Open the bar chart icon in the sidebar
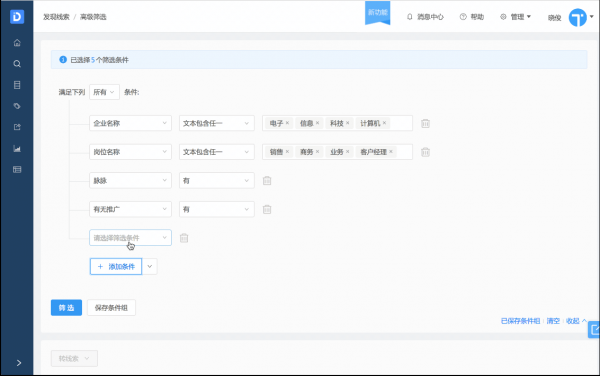Image resolution: width=600 pixels, height=376 pixels. tap(17, 148)
